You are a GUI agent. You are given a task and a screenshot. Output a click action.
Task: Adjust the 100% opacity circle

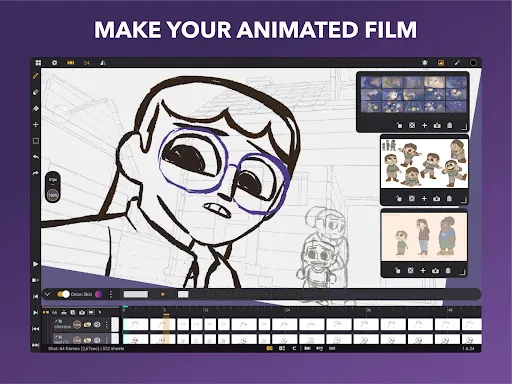[x=53, y=195]
